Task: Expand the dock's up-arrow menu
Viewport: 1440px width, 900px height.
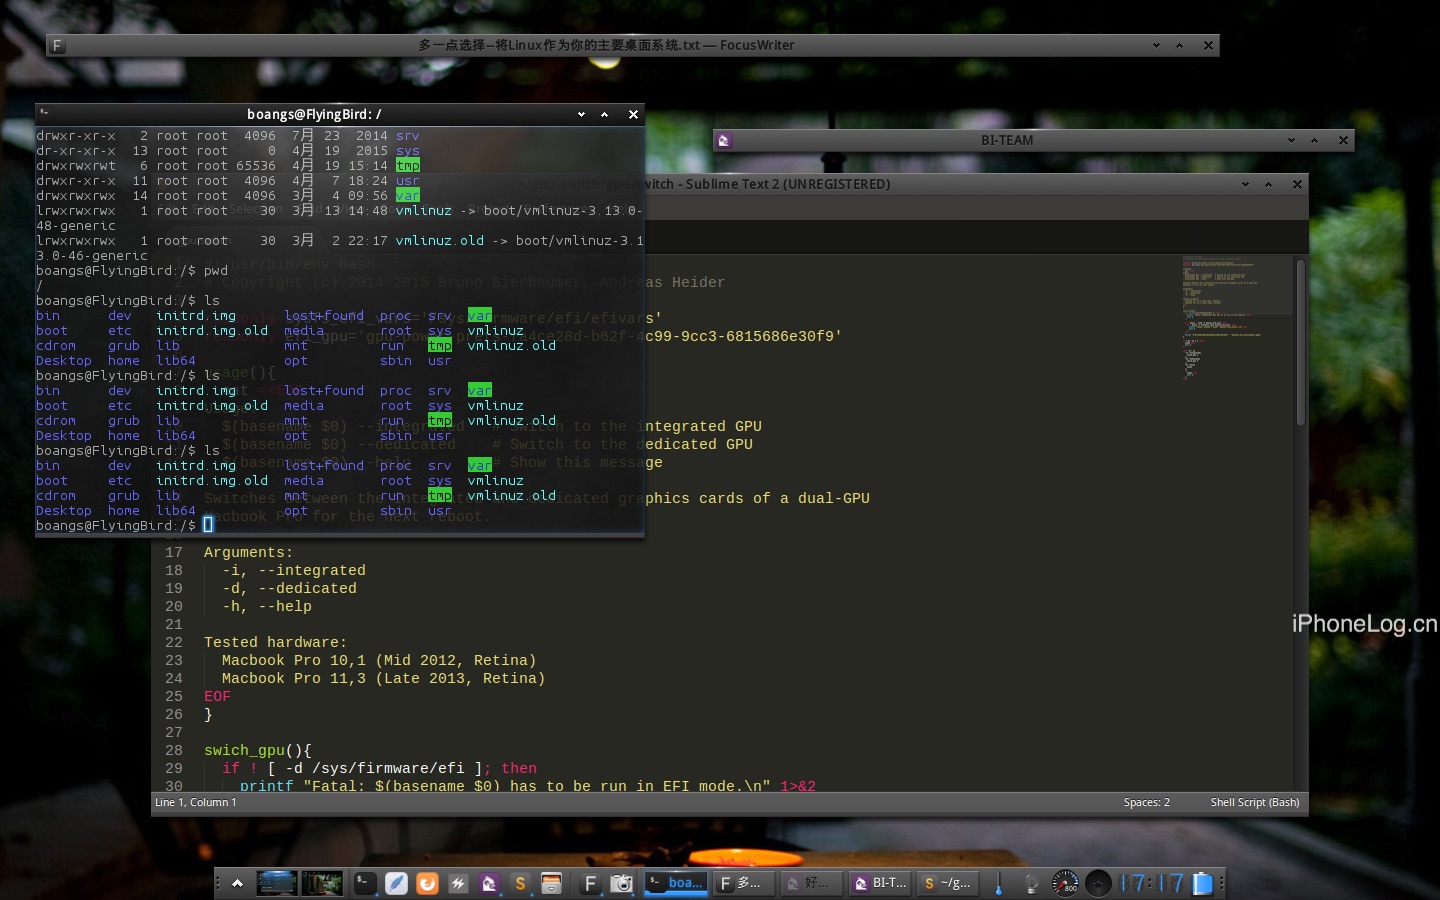Action: point(237,883)
